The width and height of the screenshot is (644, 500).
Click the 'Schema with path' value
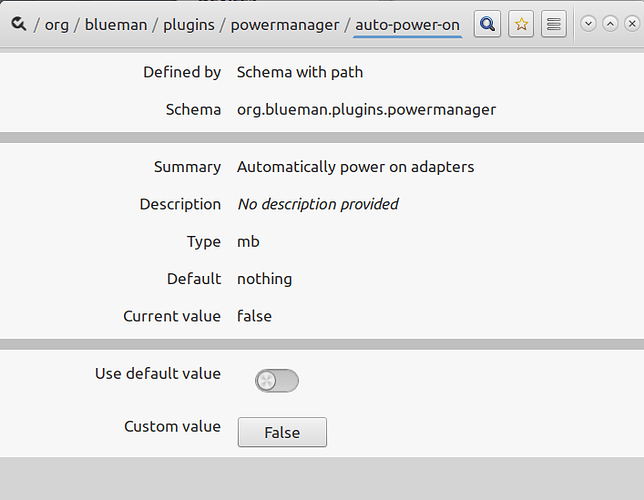coord(300,72)
